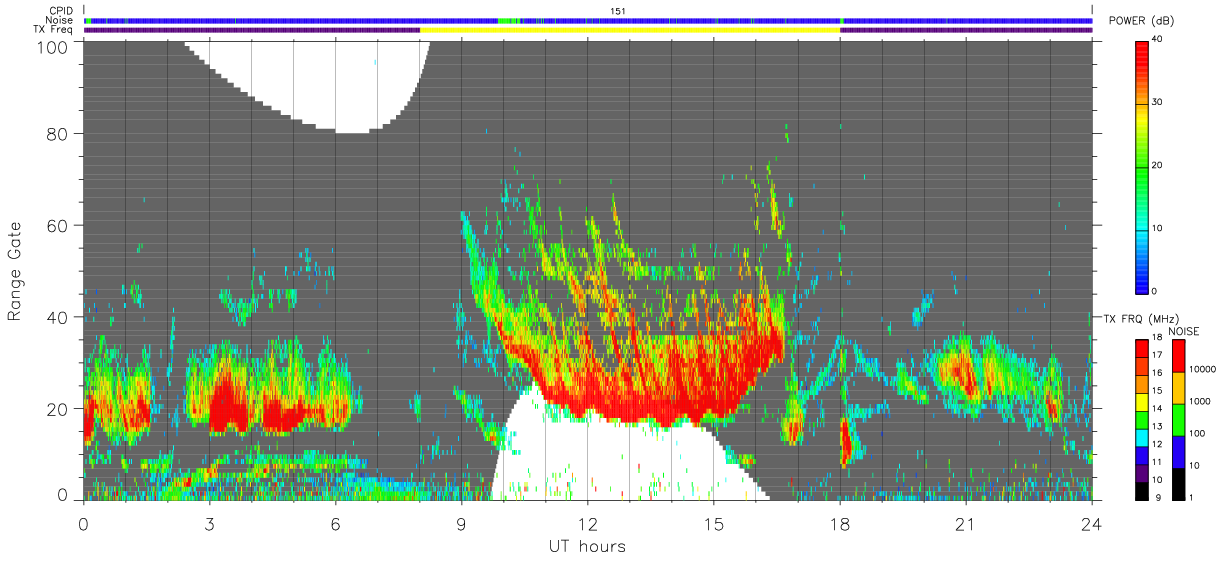This screenshot has height=567, width=1228.
Task: Pick red top of POWER color bar
Action: pos(1142,50)
